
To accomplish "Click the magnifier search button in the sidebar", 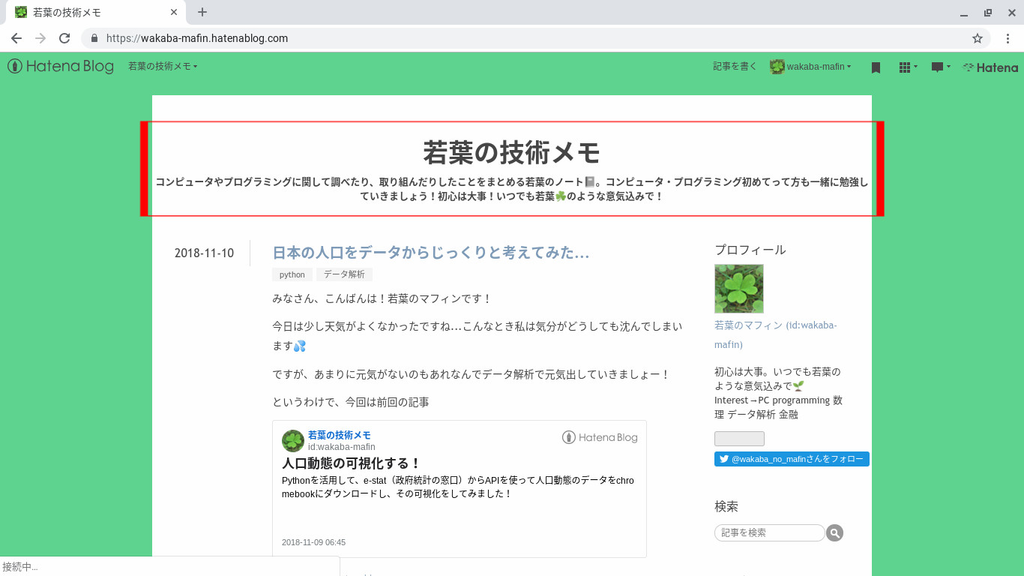I will [x=834, y=532].
